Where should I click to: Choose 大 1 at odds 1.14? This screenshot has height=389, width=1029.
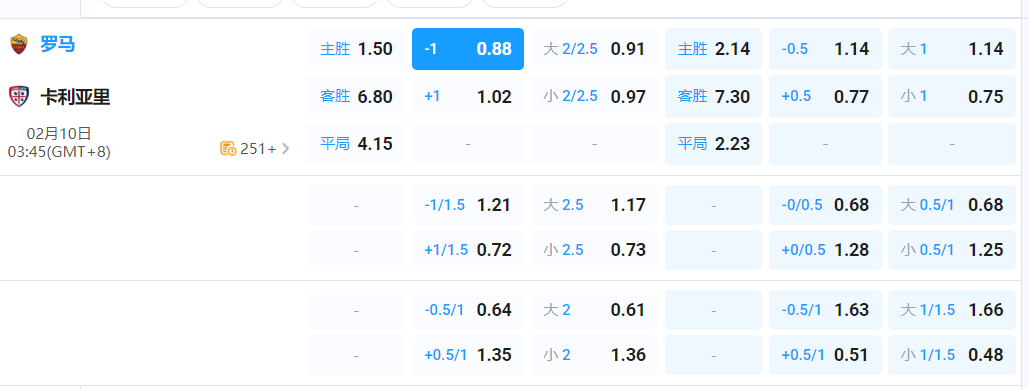pyautogui.click(x=952, y=49)
